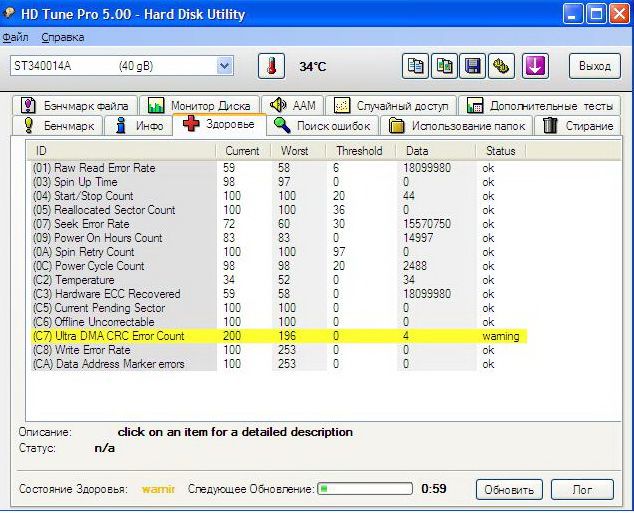
Task: Switch to the Инфо tab
Action: pyautogui.click(x=139, y=125)
